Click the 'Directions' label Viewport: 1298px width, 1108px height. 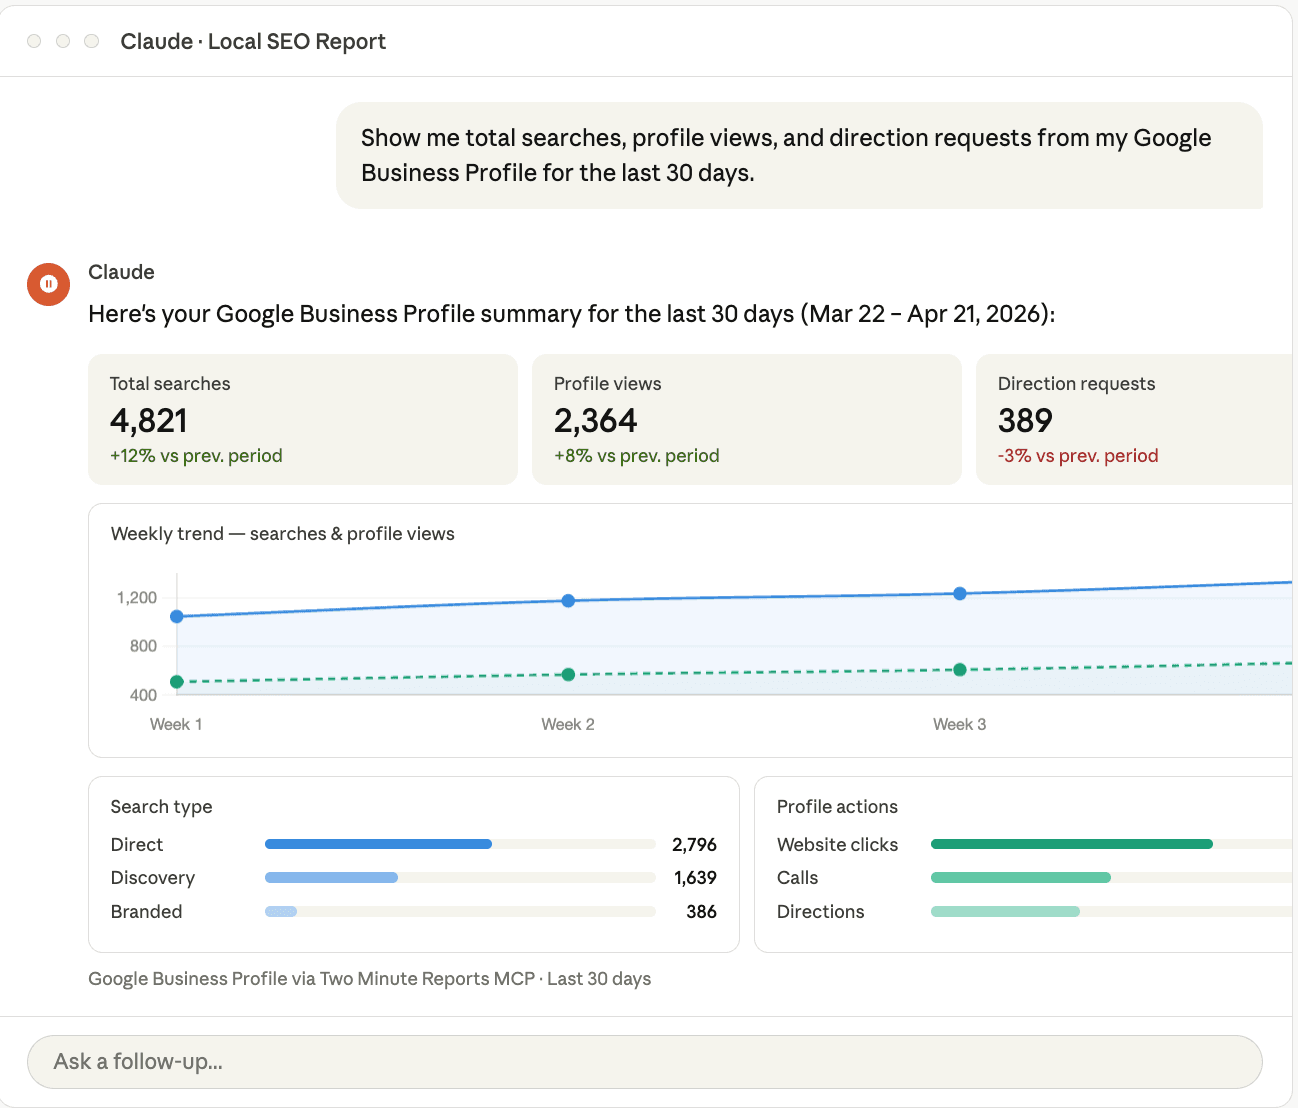[x=820, y=911]
